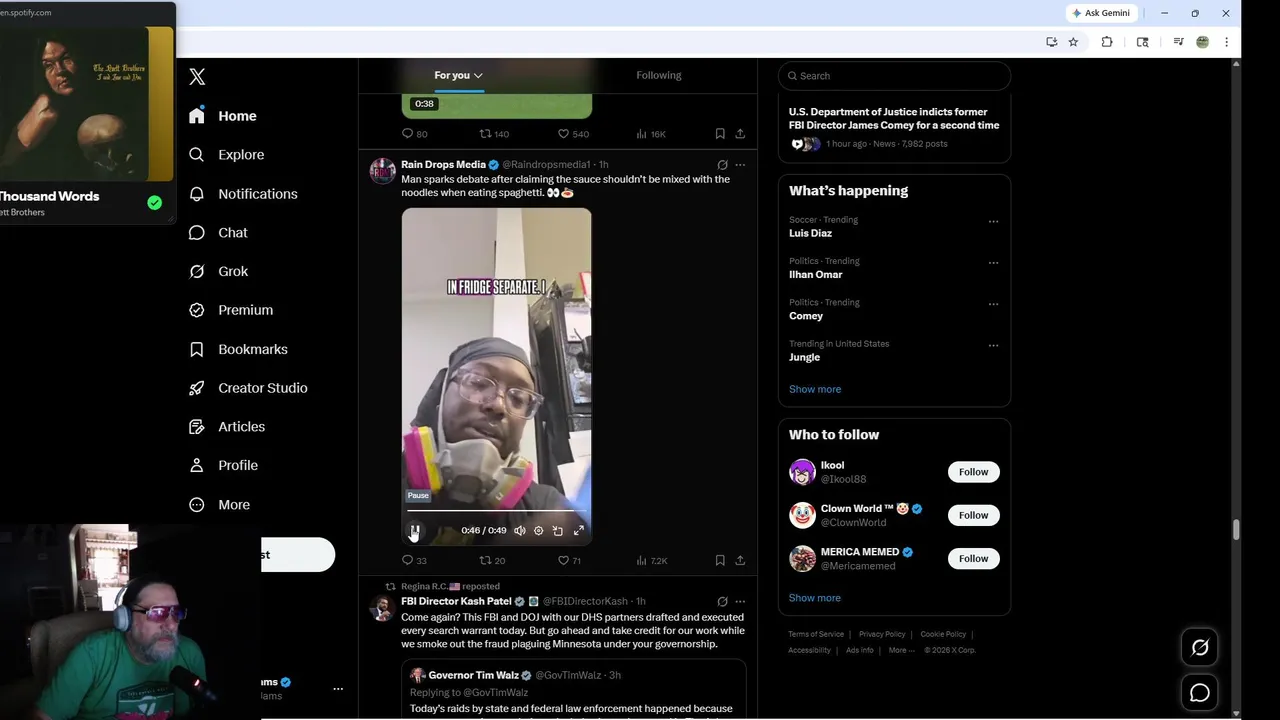Seek on the video progress bar
The width and height of the screenshot is (1280, 720).
(496, 511)
